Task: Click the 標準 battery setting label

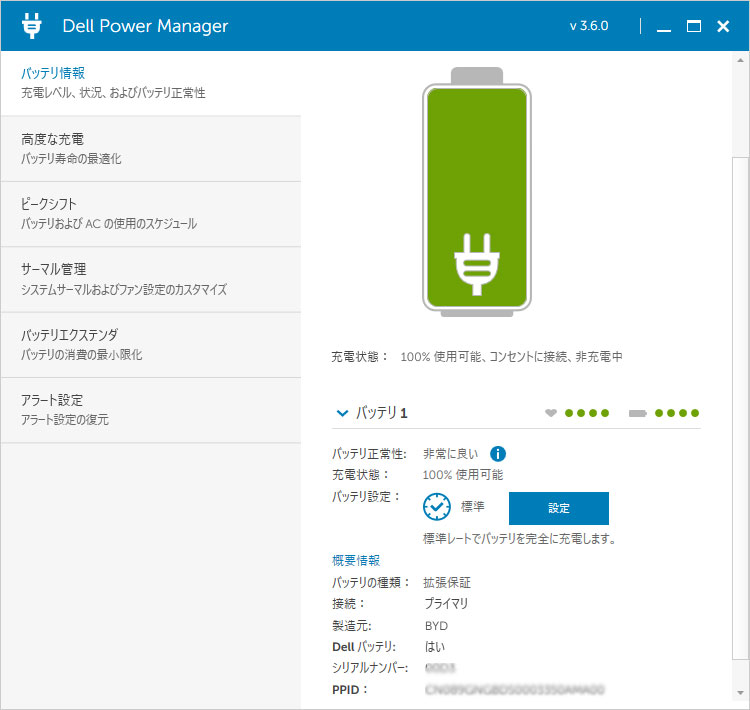Action: coord(473,507)
